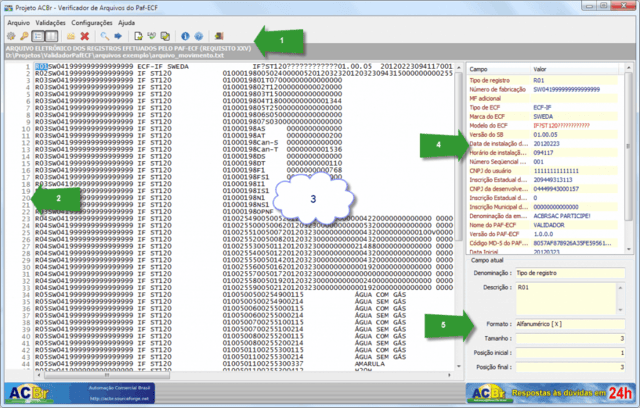640x408 pixels.
Task: Open a file with the folder icon
Action: [x=71, y=36]
